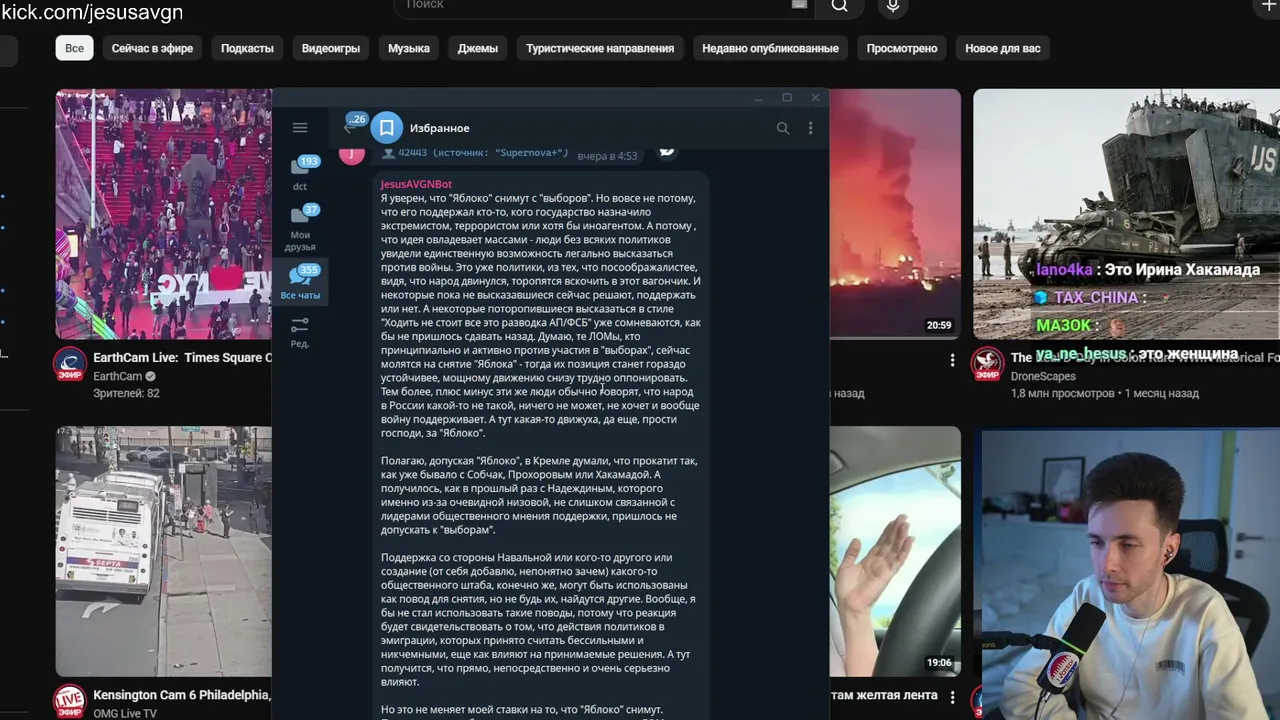This screenshot has width=1280, height=720.
Task: Open the EarthCam channel name link
Action: point(118,376)
